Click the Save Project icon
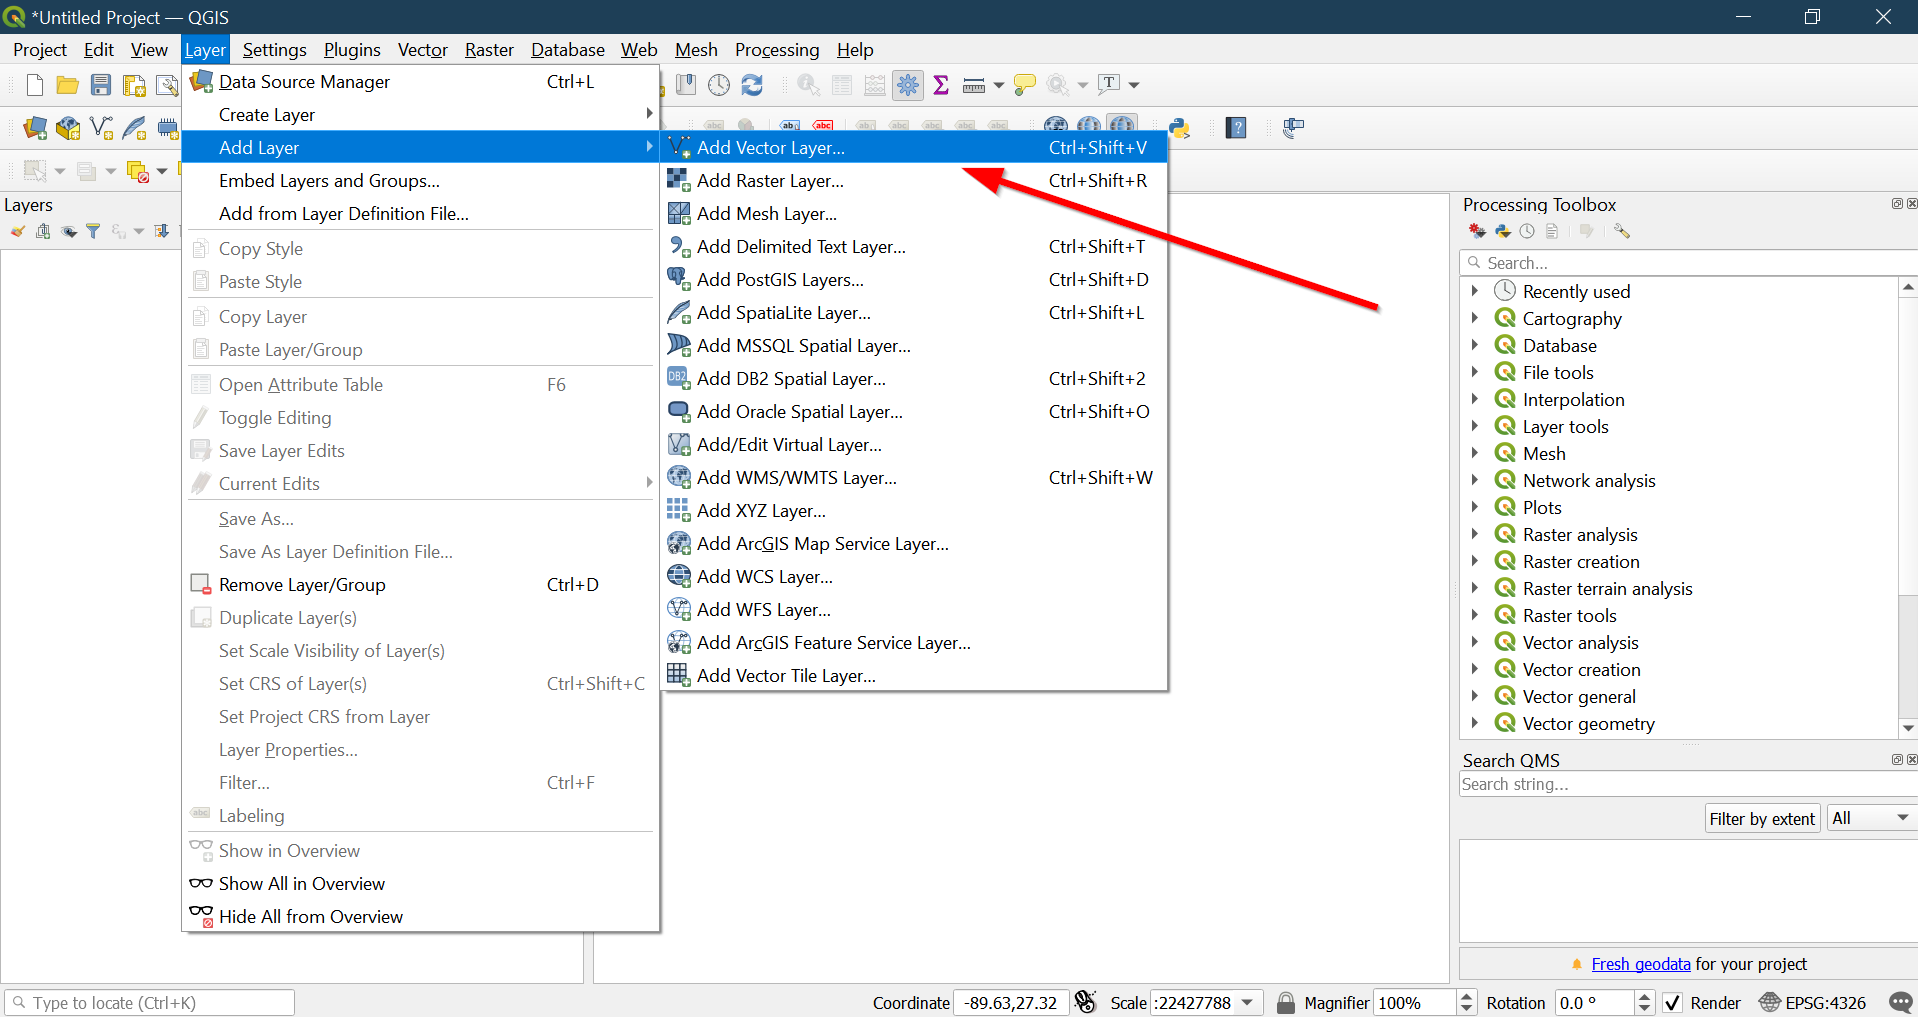The width and height of the screenshot is (1918, 1017). 101,85
